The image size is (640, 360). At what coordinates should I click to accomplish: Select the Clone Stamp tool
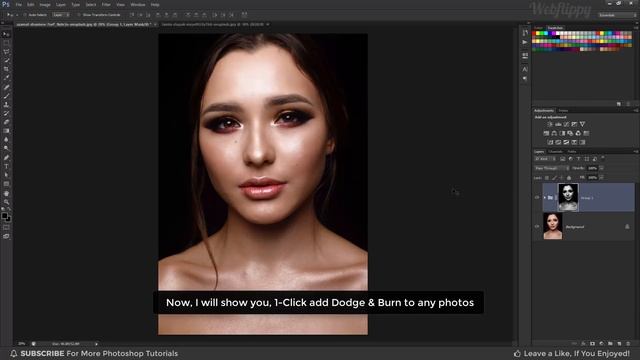pos(6,104)
